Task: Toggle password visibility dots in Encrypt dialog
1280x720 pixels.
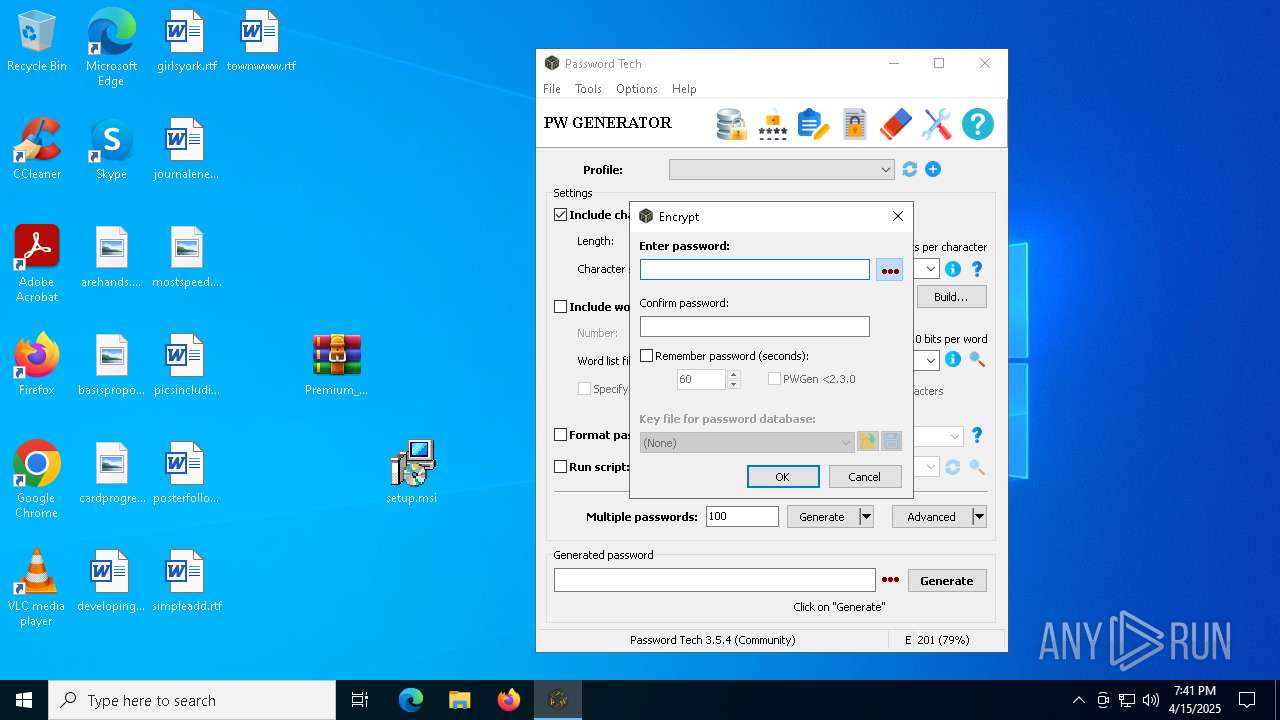Action: [x=890, y=270]
